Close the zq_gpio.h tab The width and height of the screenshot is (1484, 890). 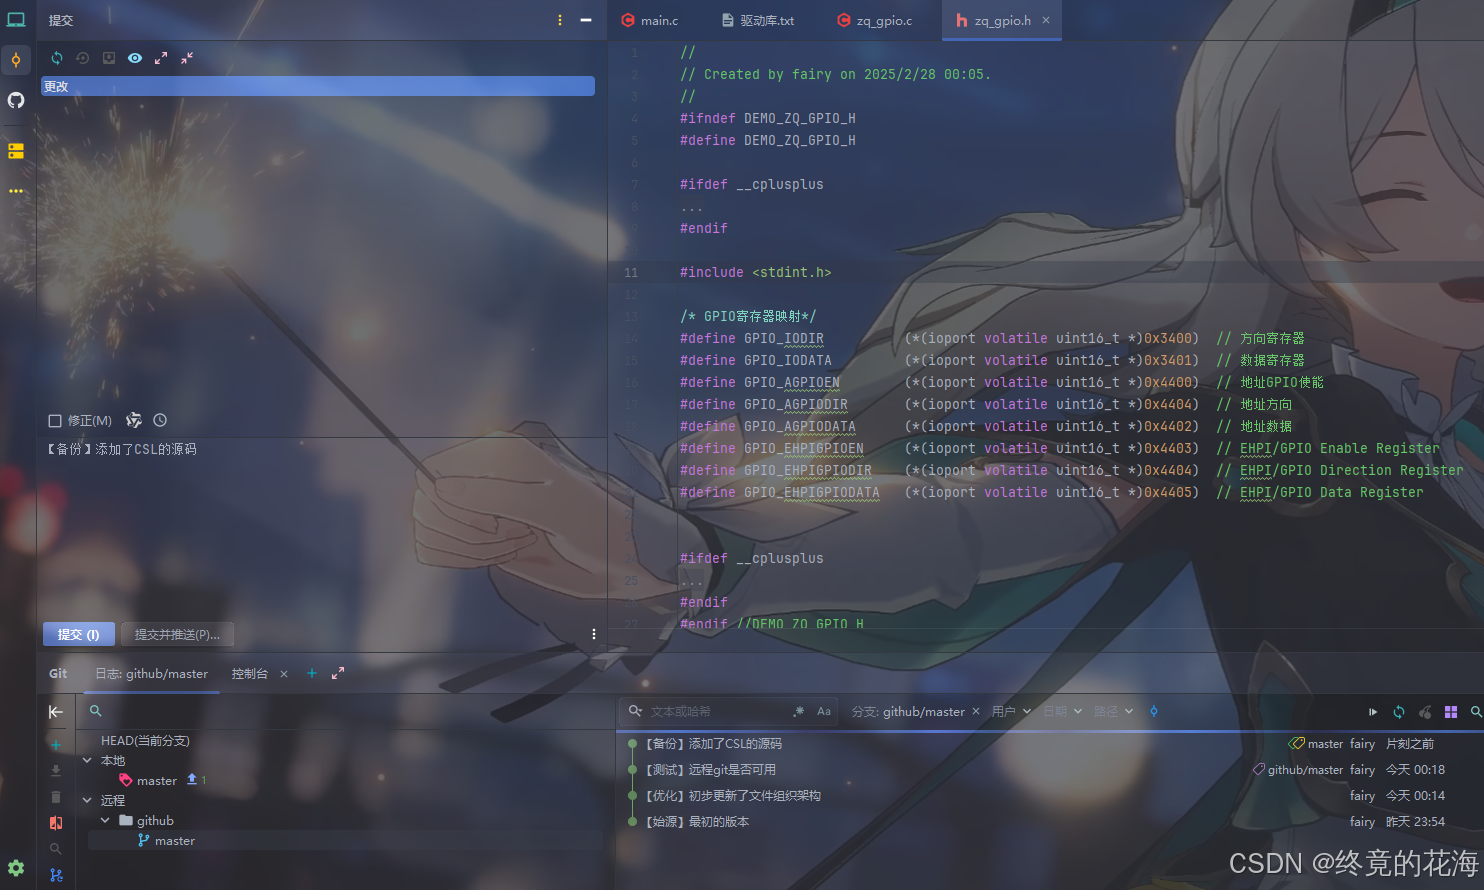[x=1046, y=20]
